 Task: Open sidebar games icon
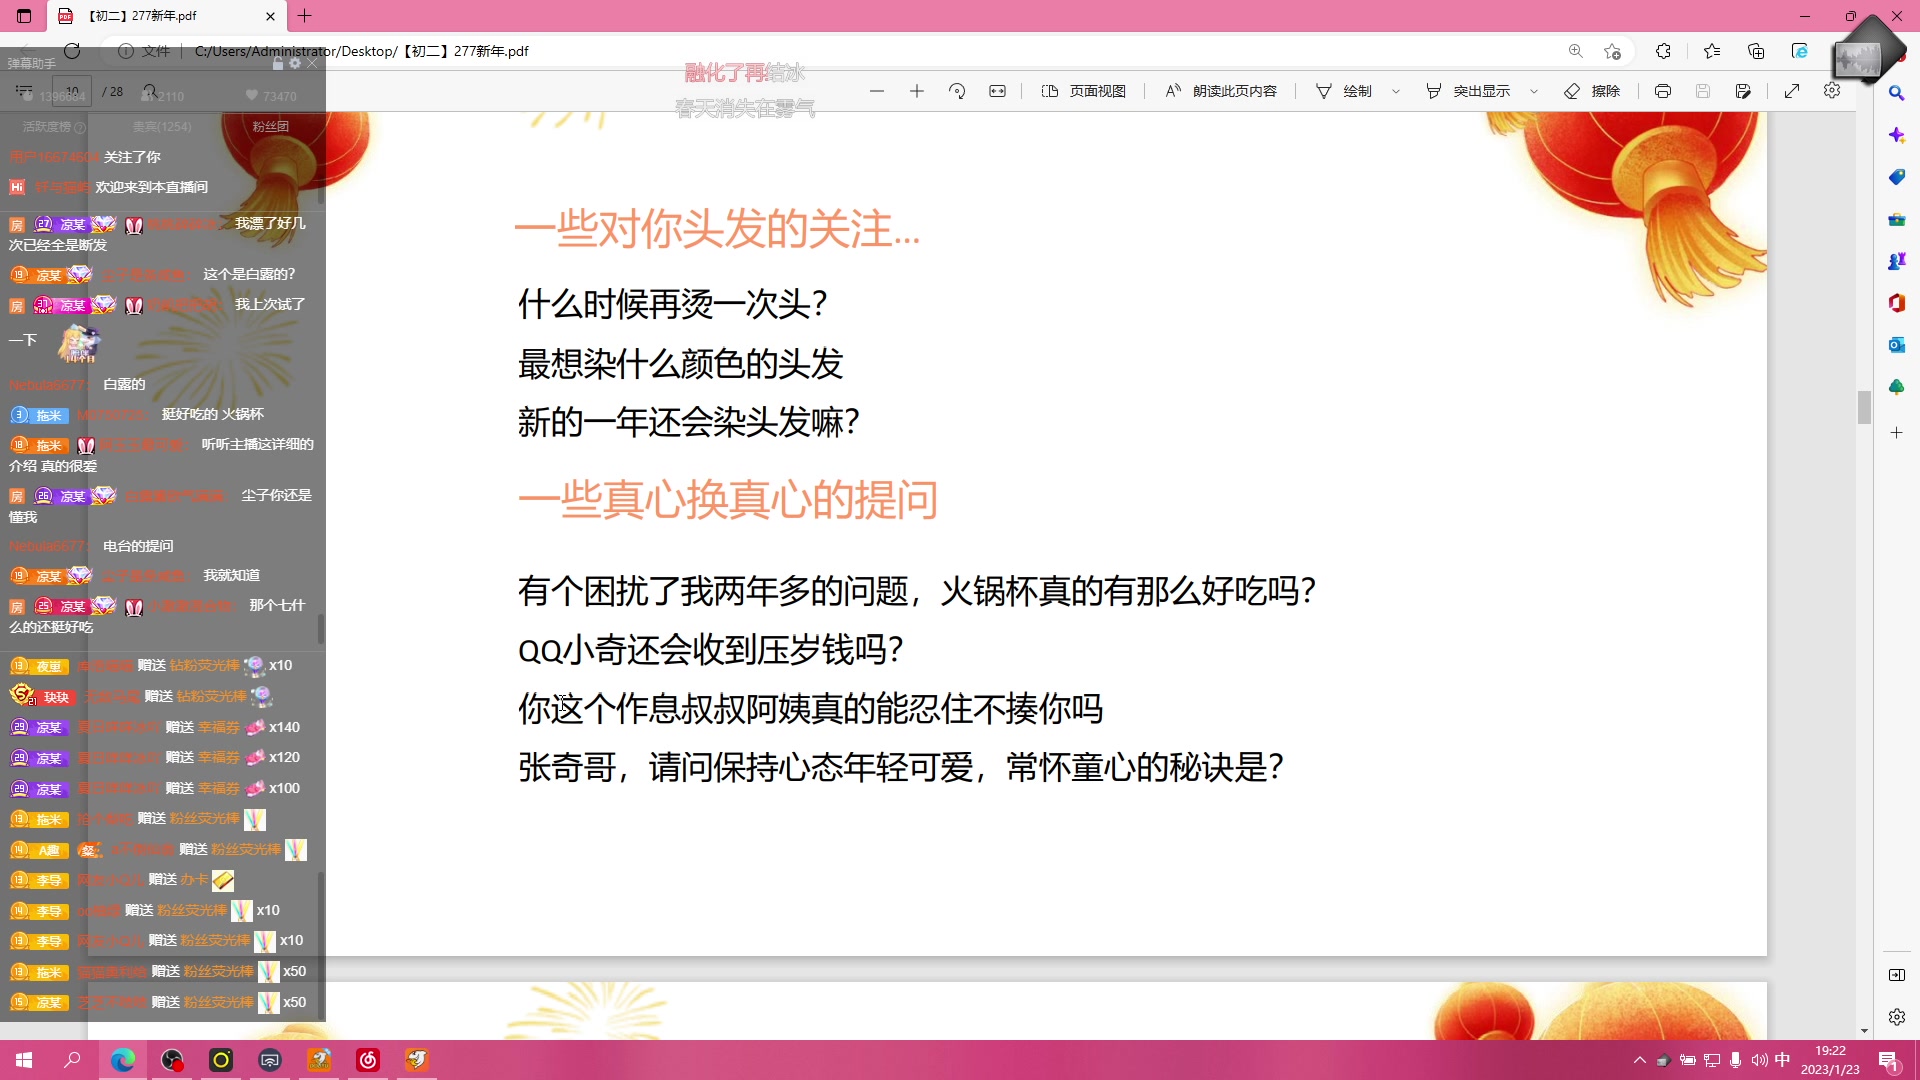pos(1897,261)
